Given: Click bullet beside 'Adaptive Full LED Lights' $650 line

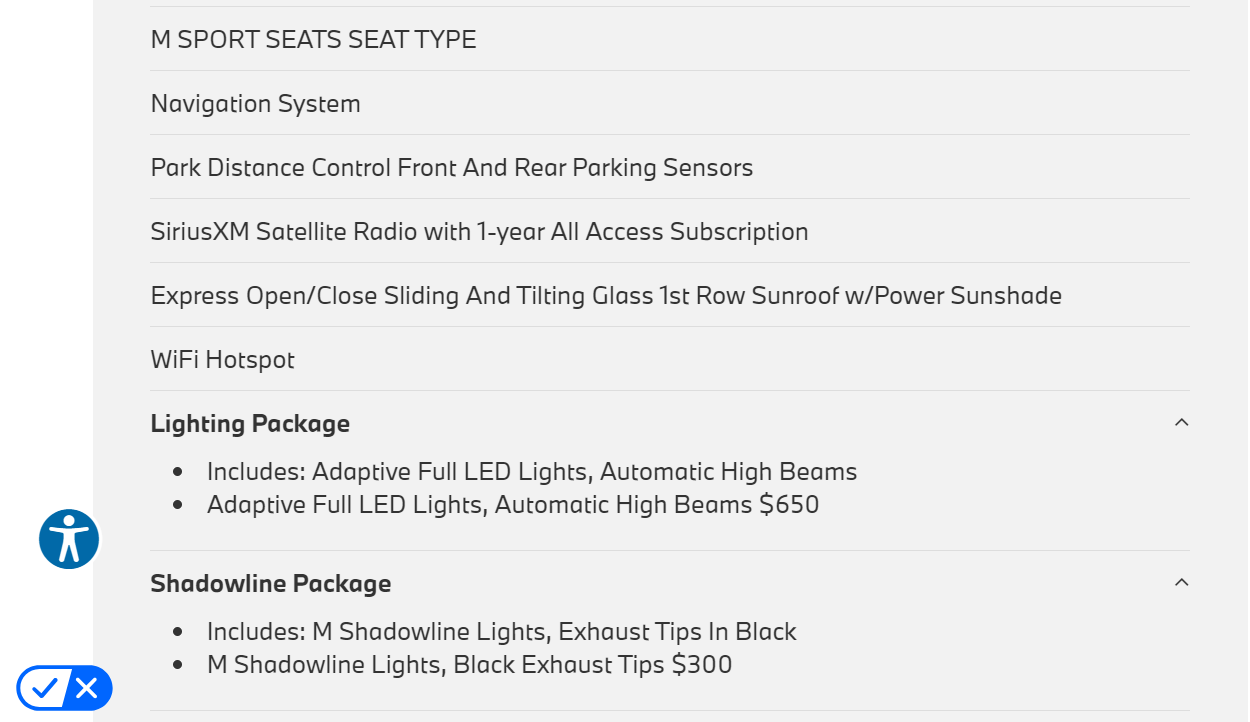Looking at the screenshot, I should pyautogui.click(x=178, y=505).
